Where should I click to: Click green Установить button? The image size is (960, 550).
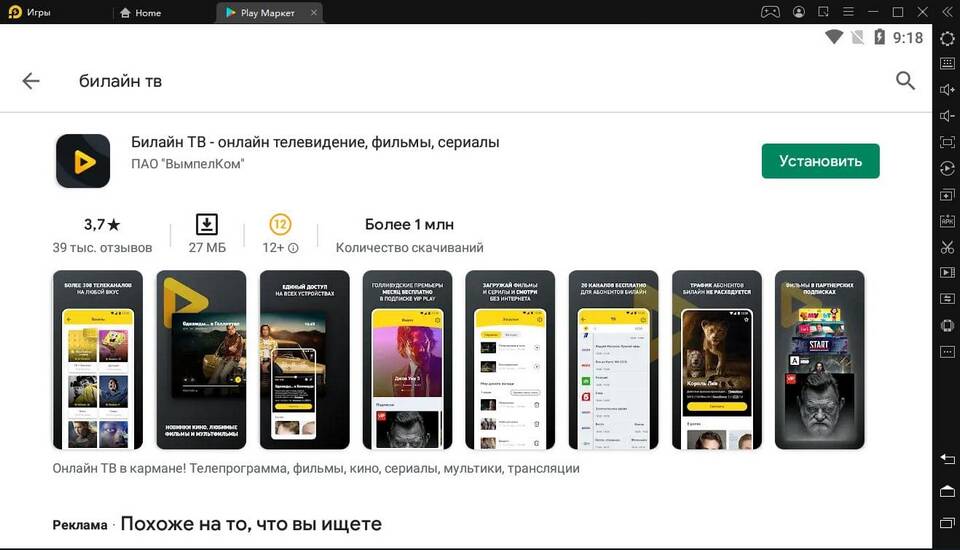click(x=820, y=161)
